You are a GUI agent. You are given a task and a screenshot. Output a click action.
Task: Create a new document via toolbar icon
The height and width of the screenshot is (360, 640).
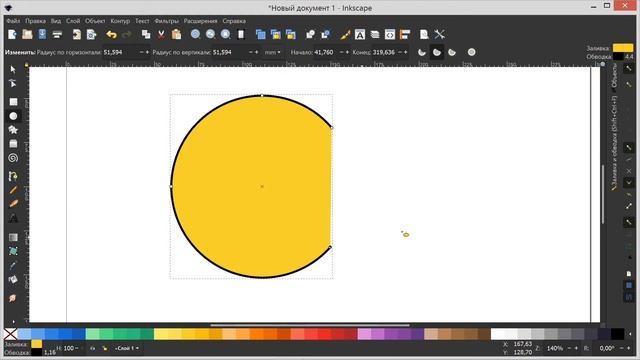click(12, 35)
